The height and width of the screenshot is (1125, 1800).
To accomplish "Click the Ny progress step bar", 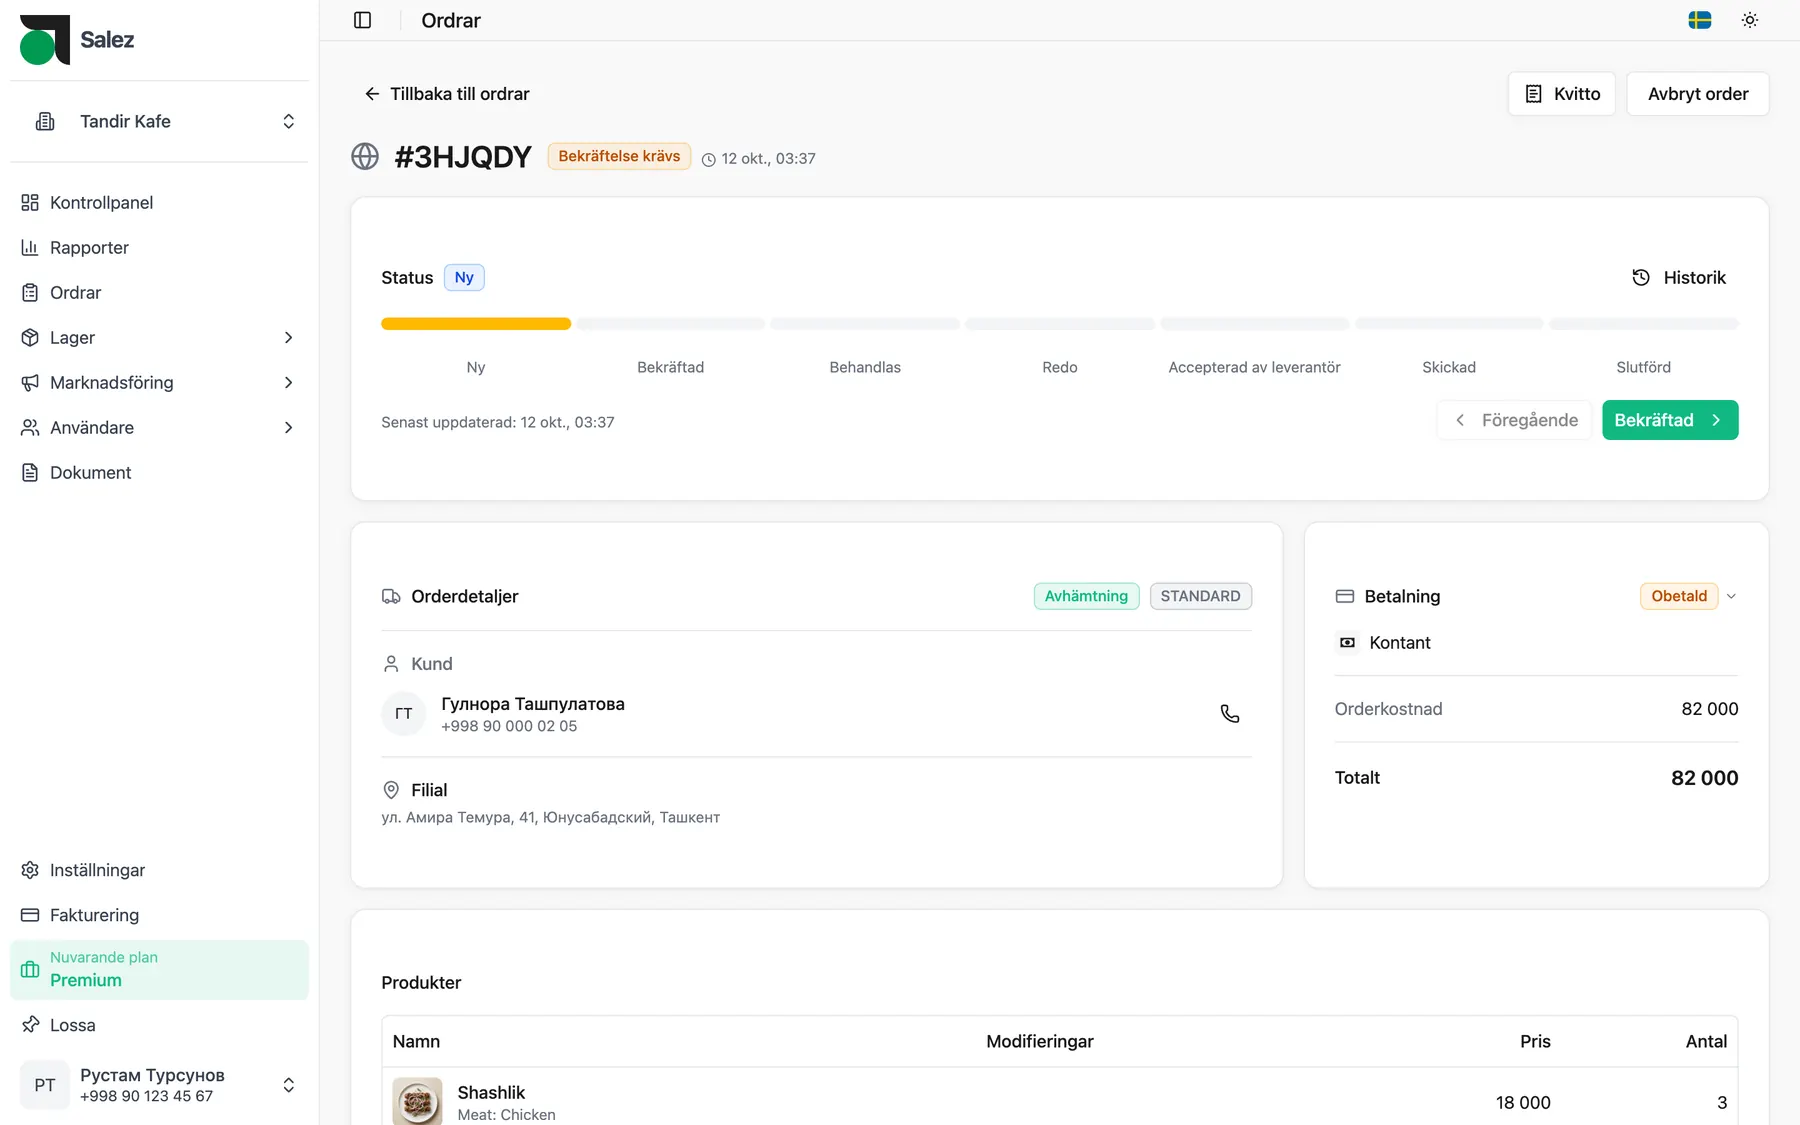I will point(476,324).
